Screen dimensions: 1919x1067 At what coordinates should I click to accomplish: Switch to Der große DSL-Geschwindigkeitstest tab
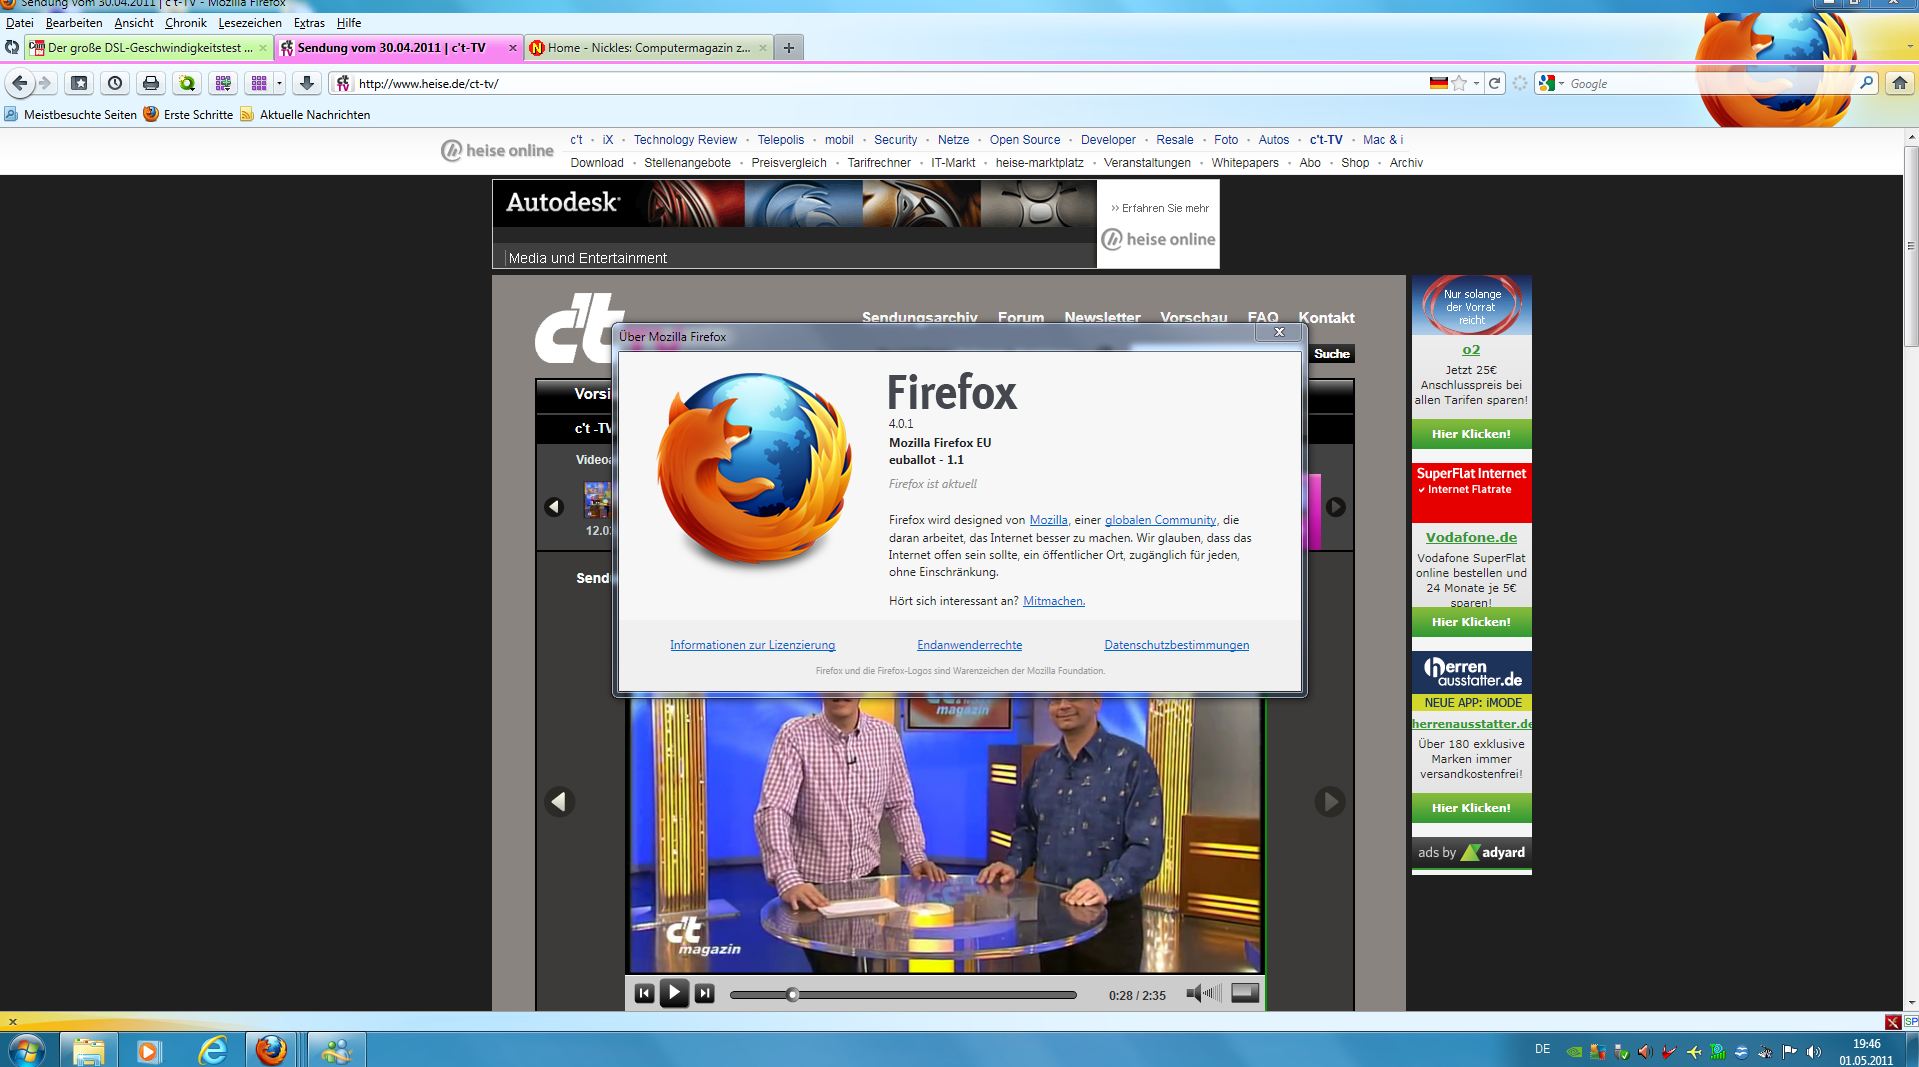tap(148, 47)
